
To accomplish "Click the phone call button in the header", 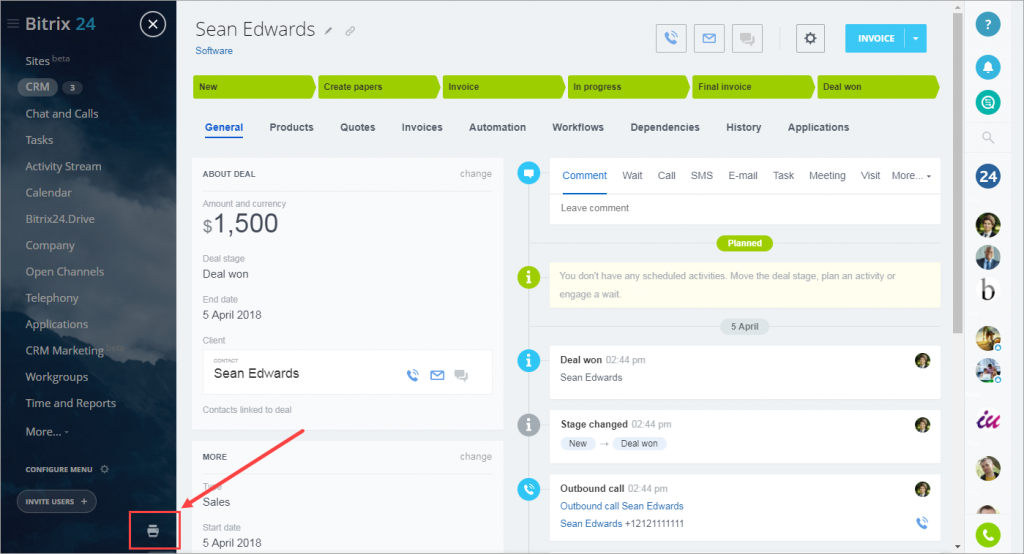I will (x=671, y=39).
